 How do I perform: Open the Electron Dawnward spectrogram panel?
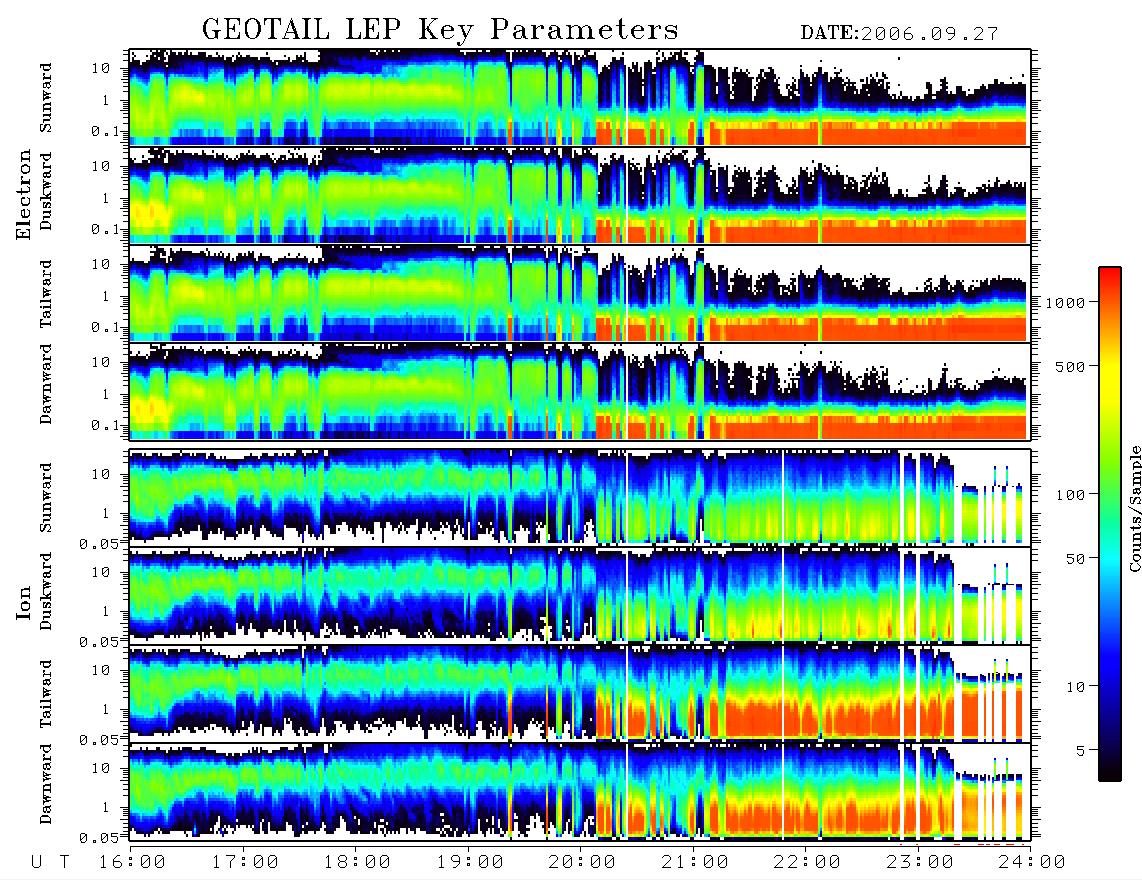pos(580,391)
